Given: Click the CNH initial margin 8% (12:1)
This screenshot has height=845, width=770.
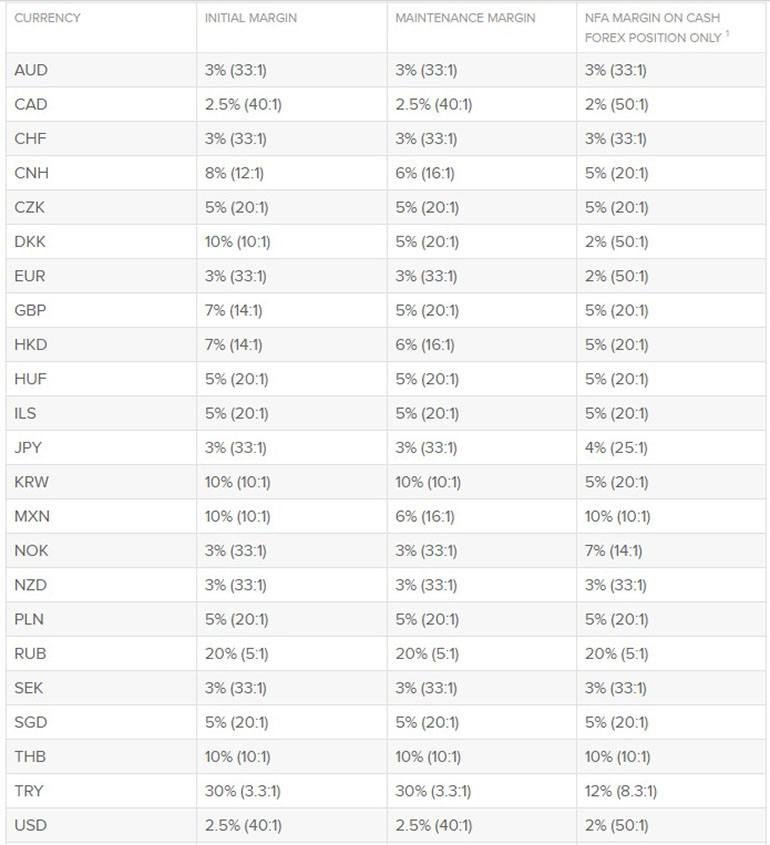Looking at the screenshot, I should 234,173.
